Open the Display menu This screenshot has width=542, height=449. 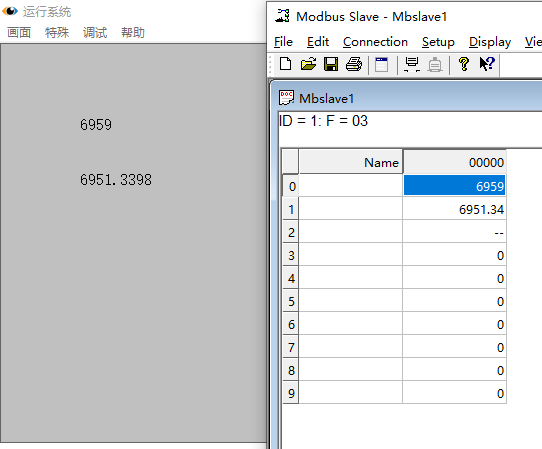(490, 42)
